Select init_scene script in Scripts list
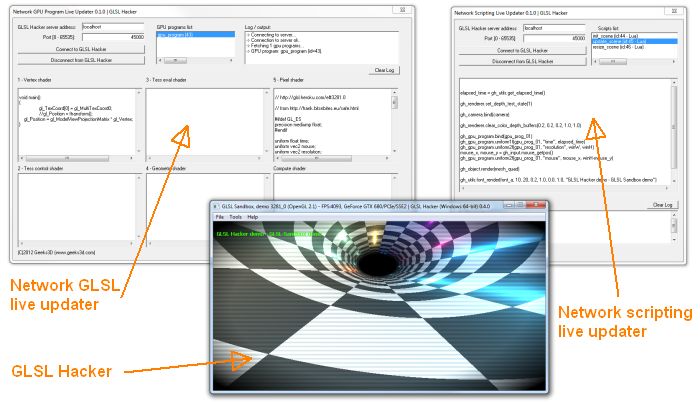This screenshot has width=700, height=403. point(634,36)
